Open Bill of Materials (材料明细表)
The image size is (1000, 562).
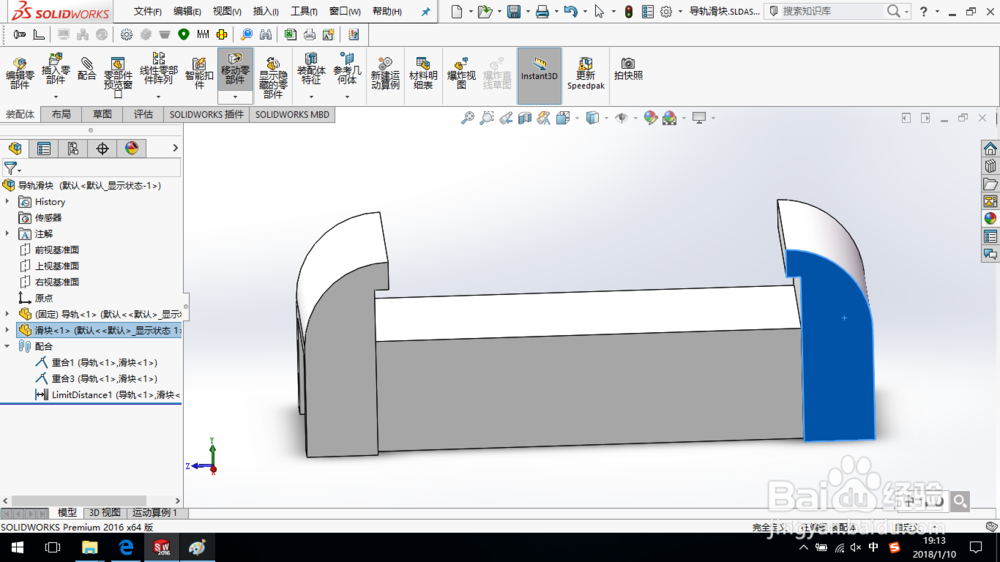tap(423, 74)
